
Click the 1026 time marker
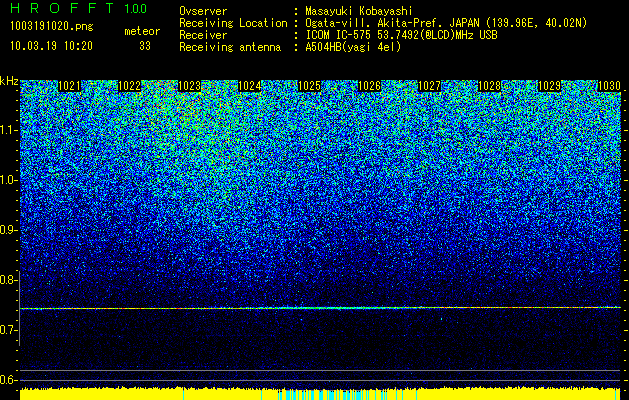point(369,86)
